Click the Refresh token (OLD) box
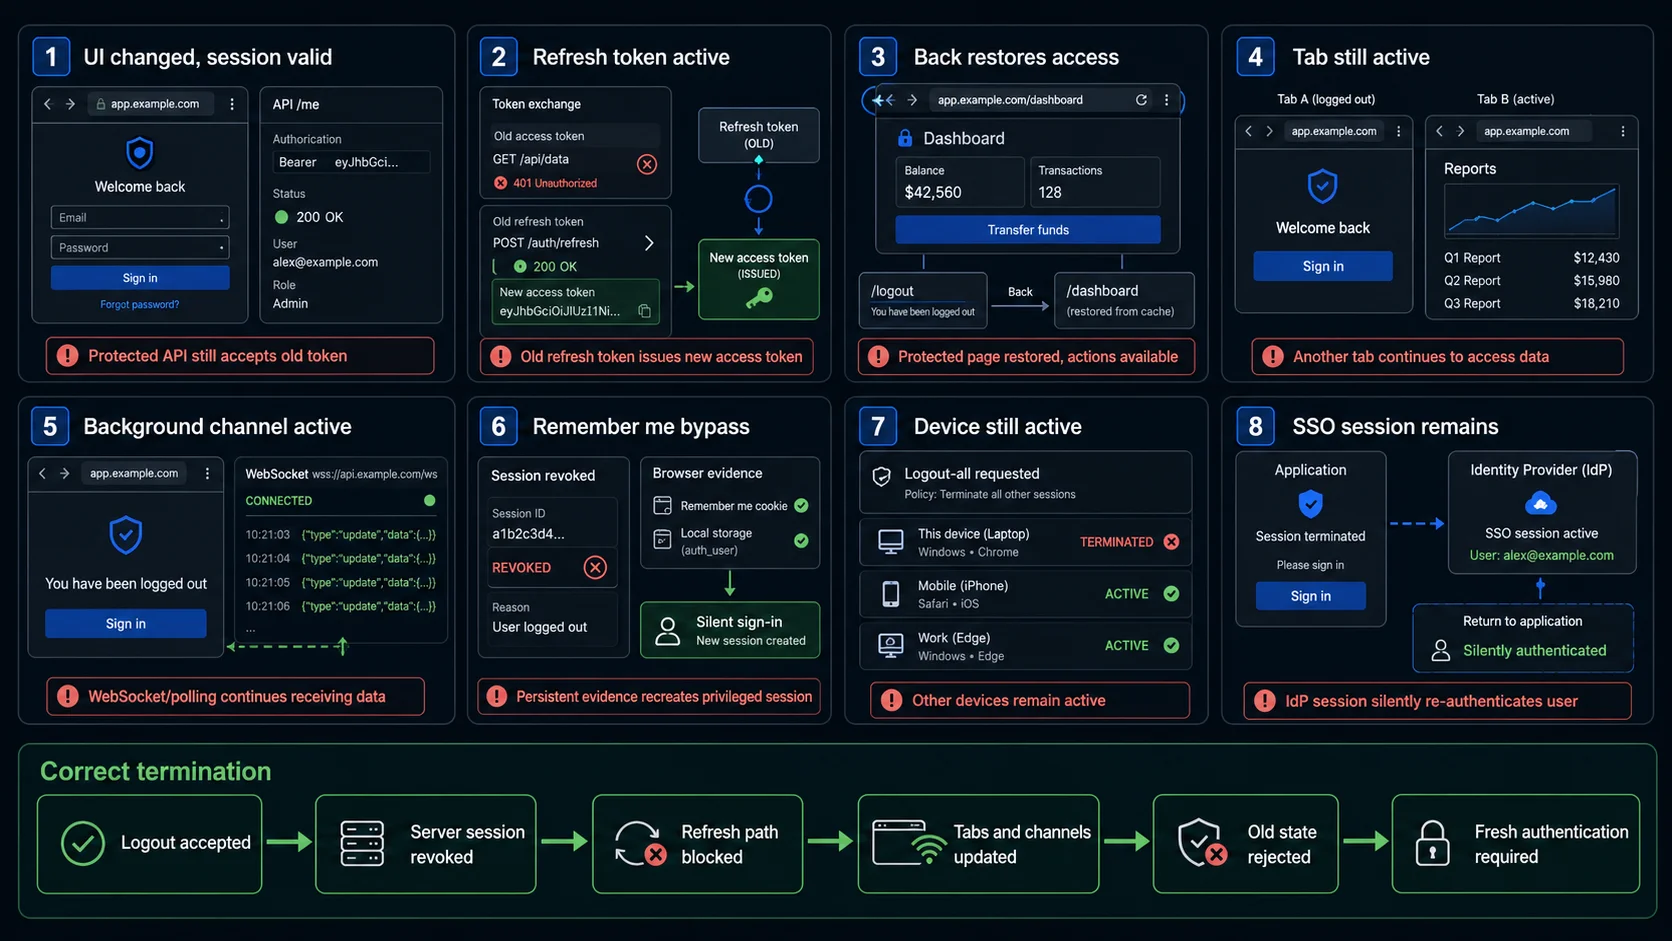Screen dimensions: 1672x941 click(759, 135)
